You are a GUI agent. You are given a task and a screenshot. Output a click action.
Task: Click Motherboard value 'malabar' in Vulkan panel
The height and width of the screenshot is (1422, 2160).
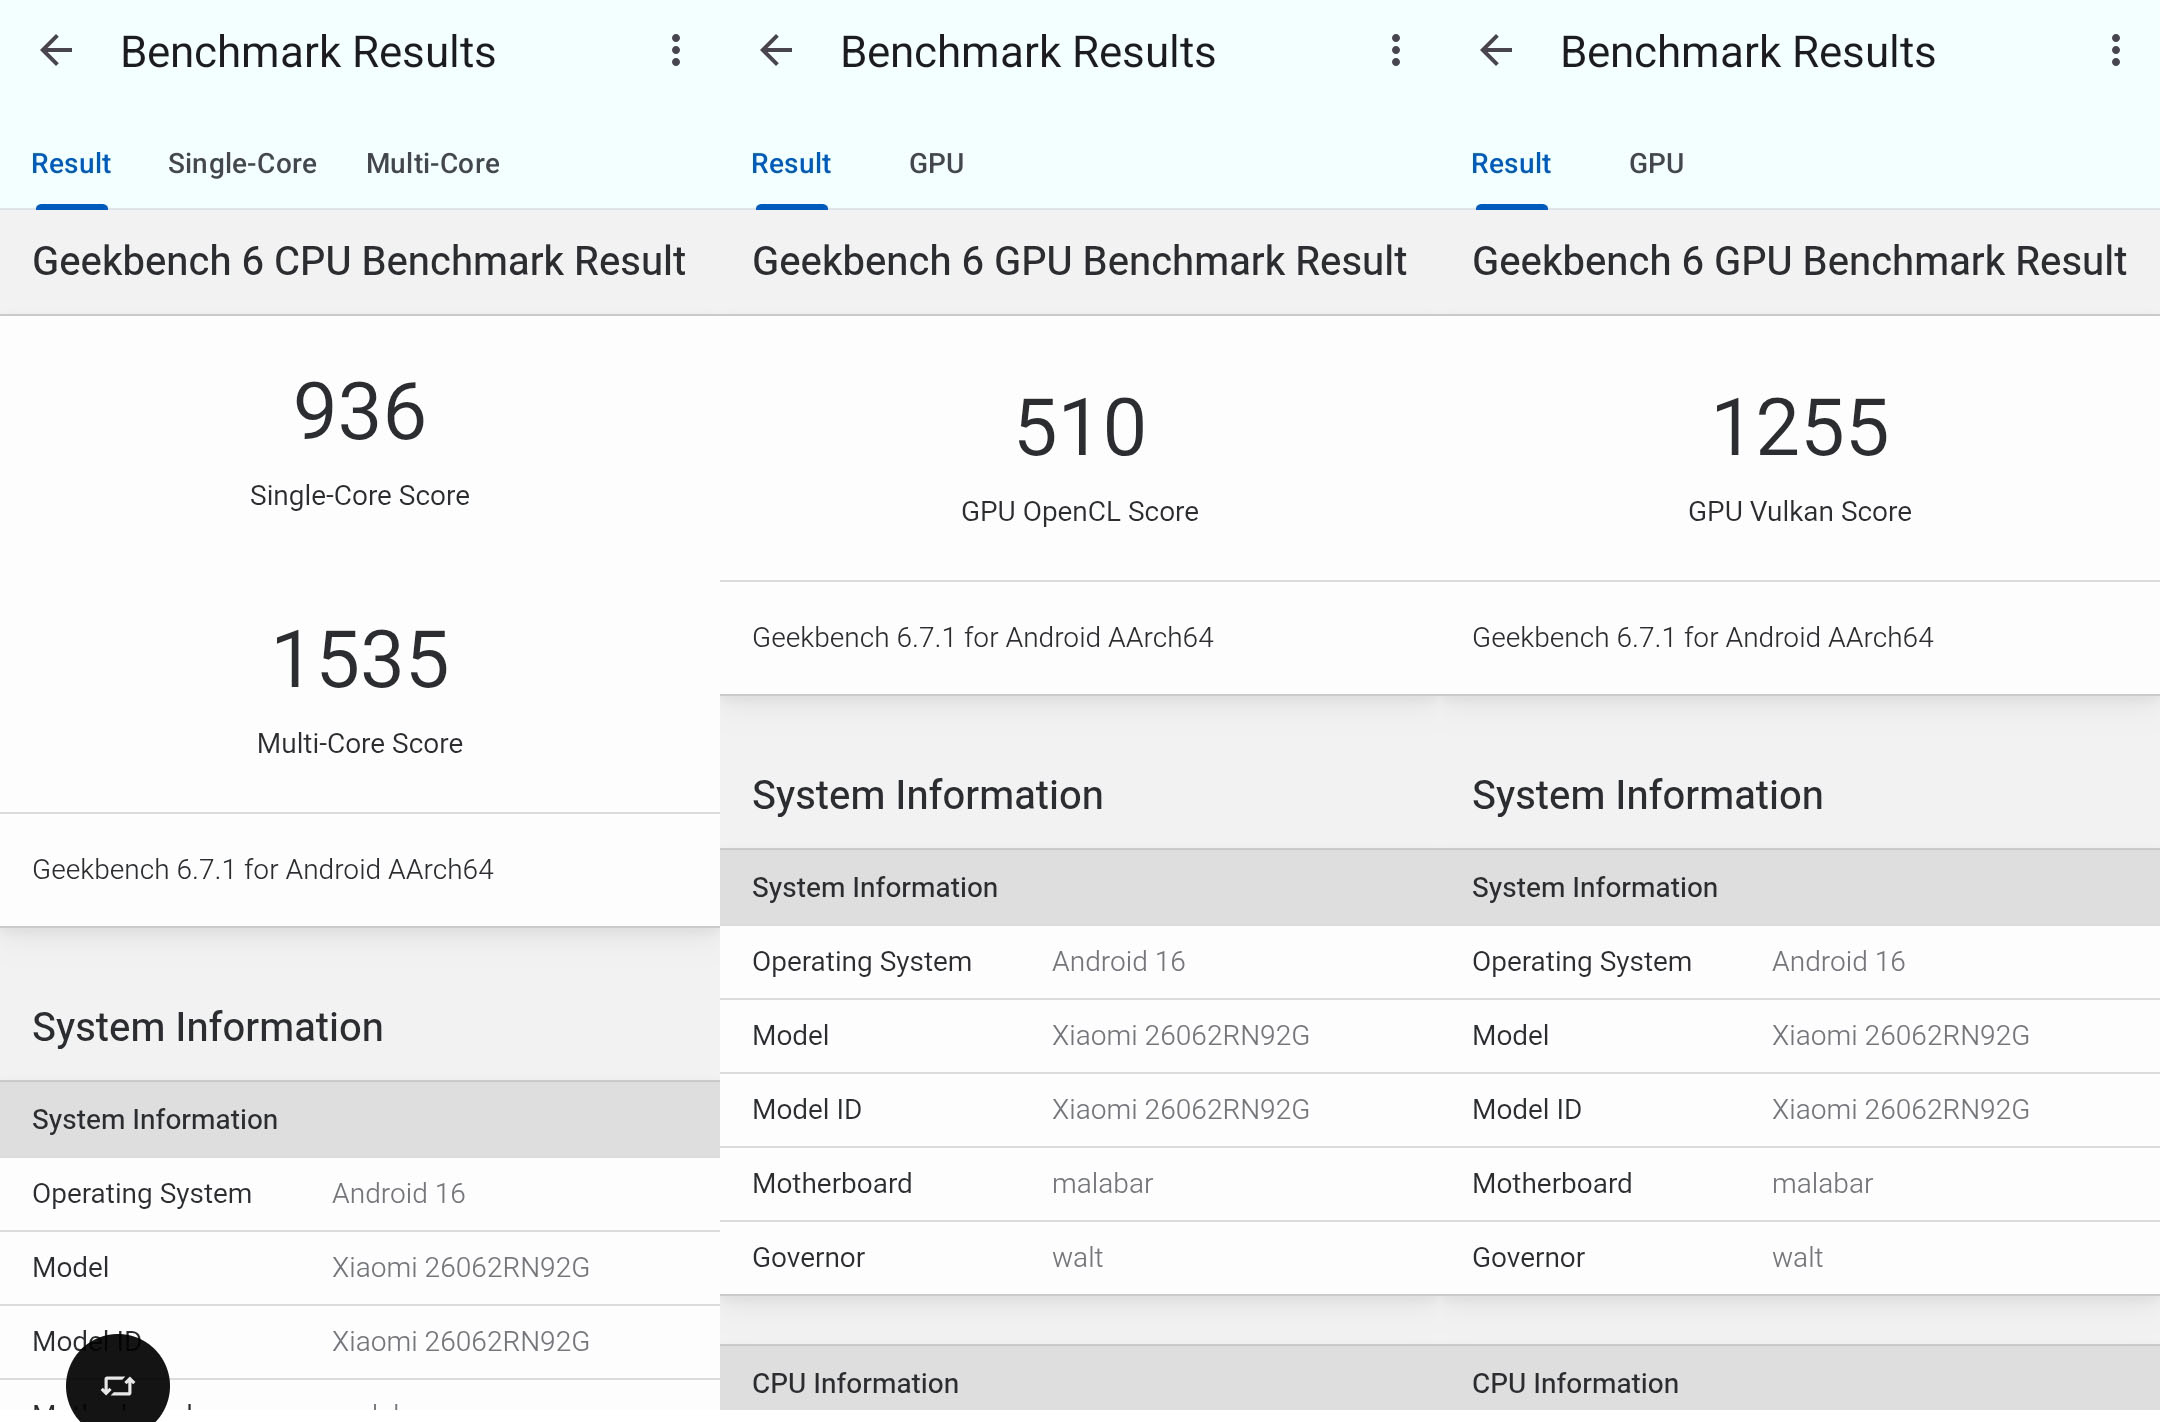point(1823,1183)
